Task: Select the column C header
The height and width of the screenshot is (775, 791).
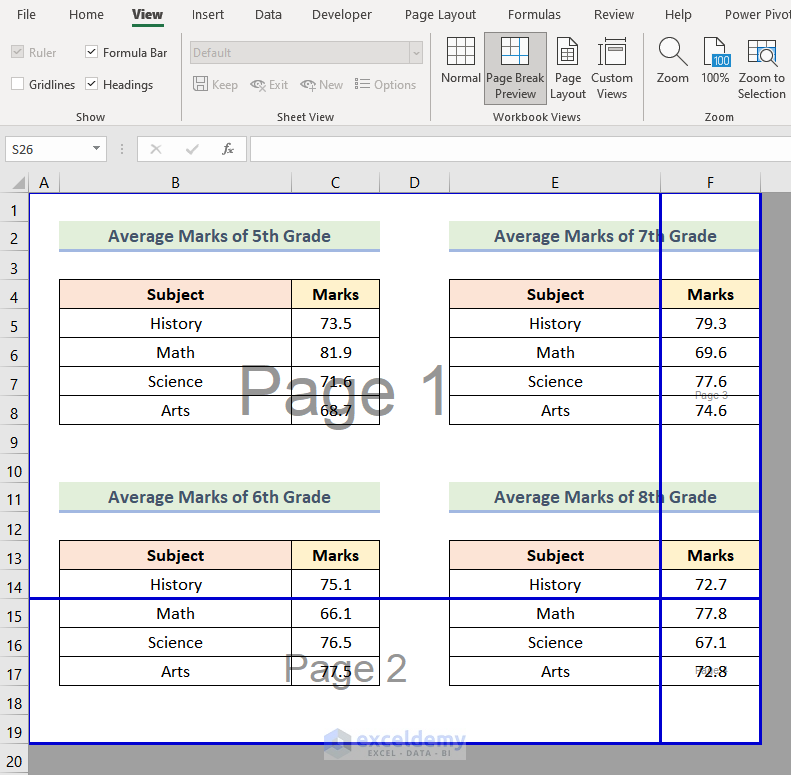Action: click(x=335, y=183)
